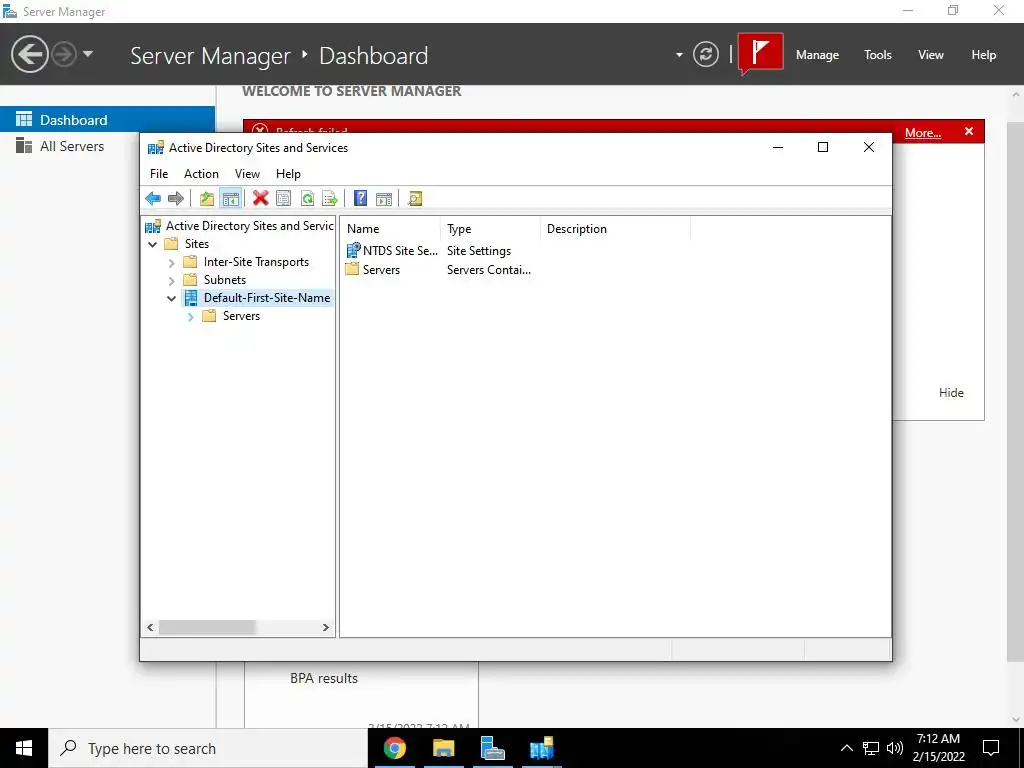
Task: Open the dropdown arrow beside Refresh icon
Action: point(679,55)
